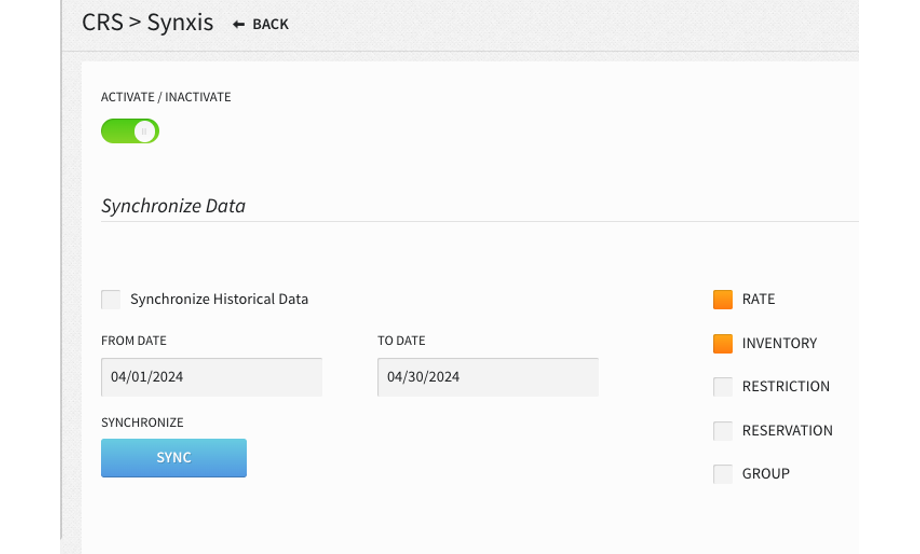Enable the RESTRICTION checkbox

[723, 387]
